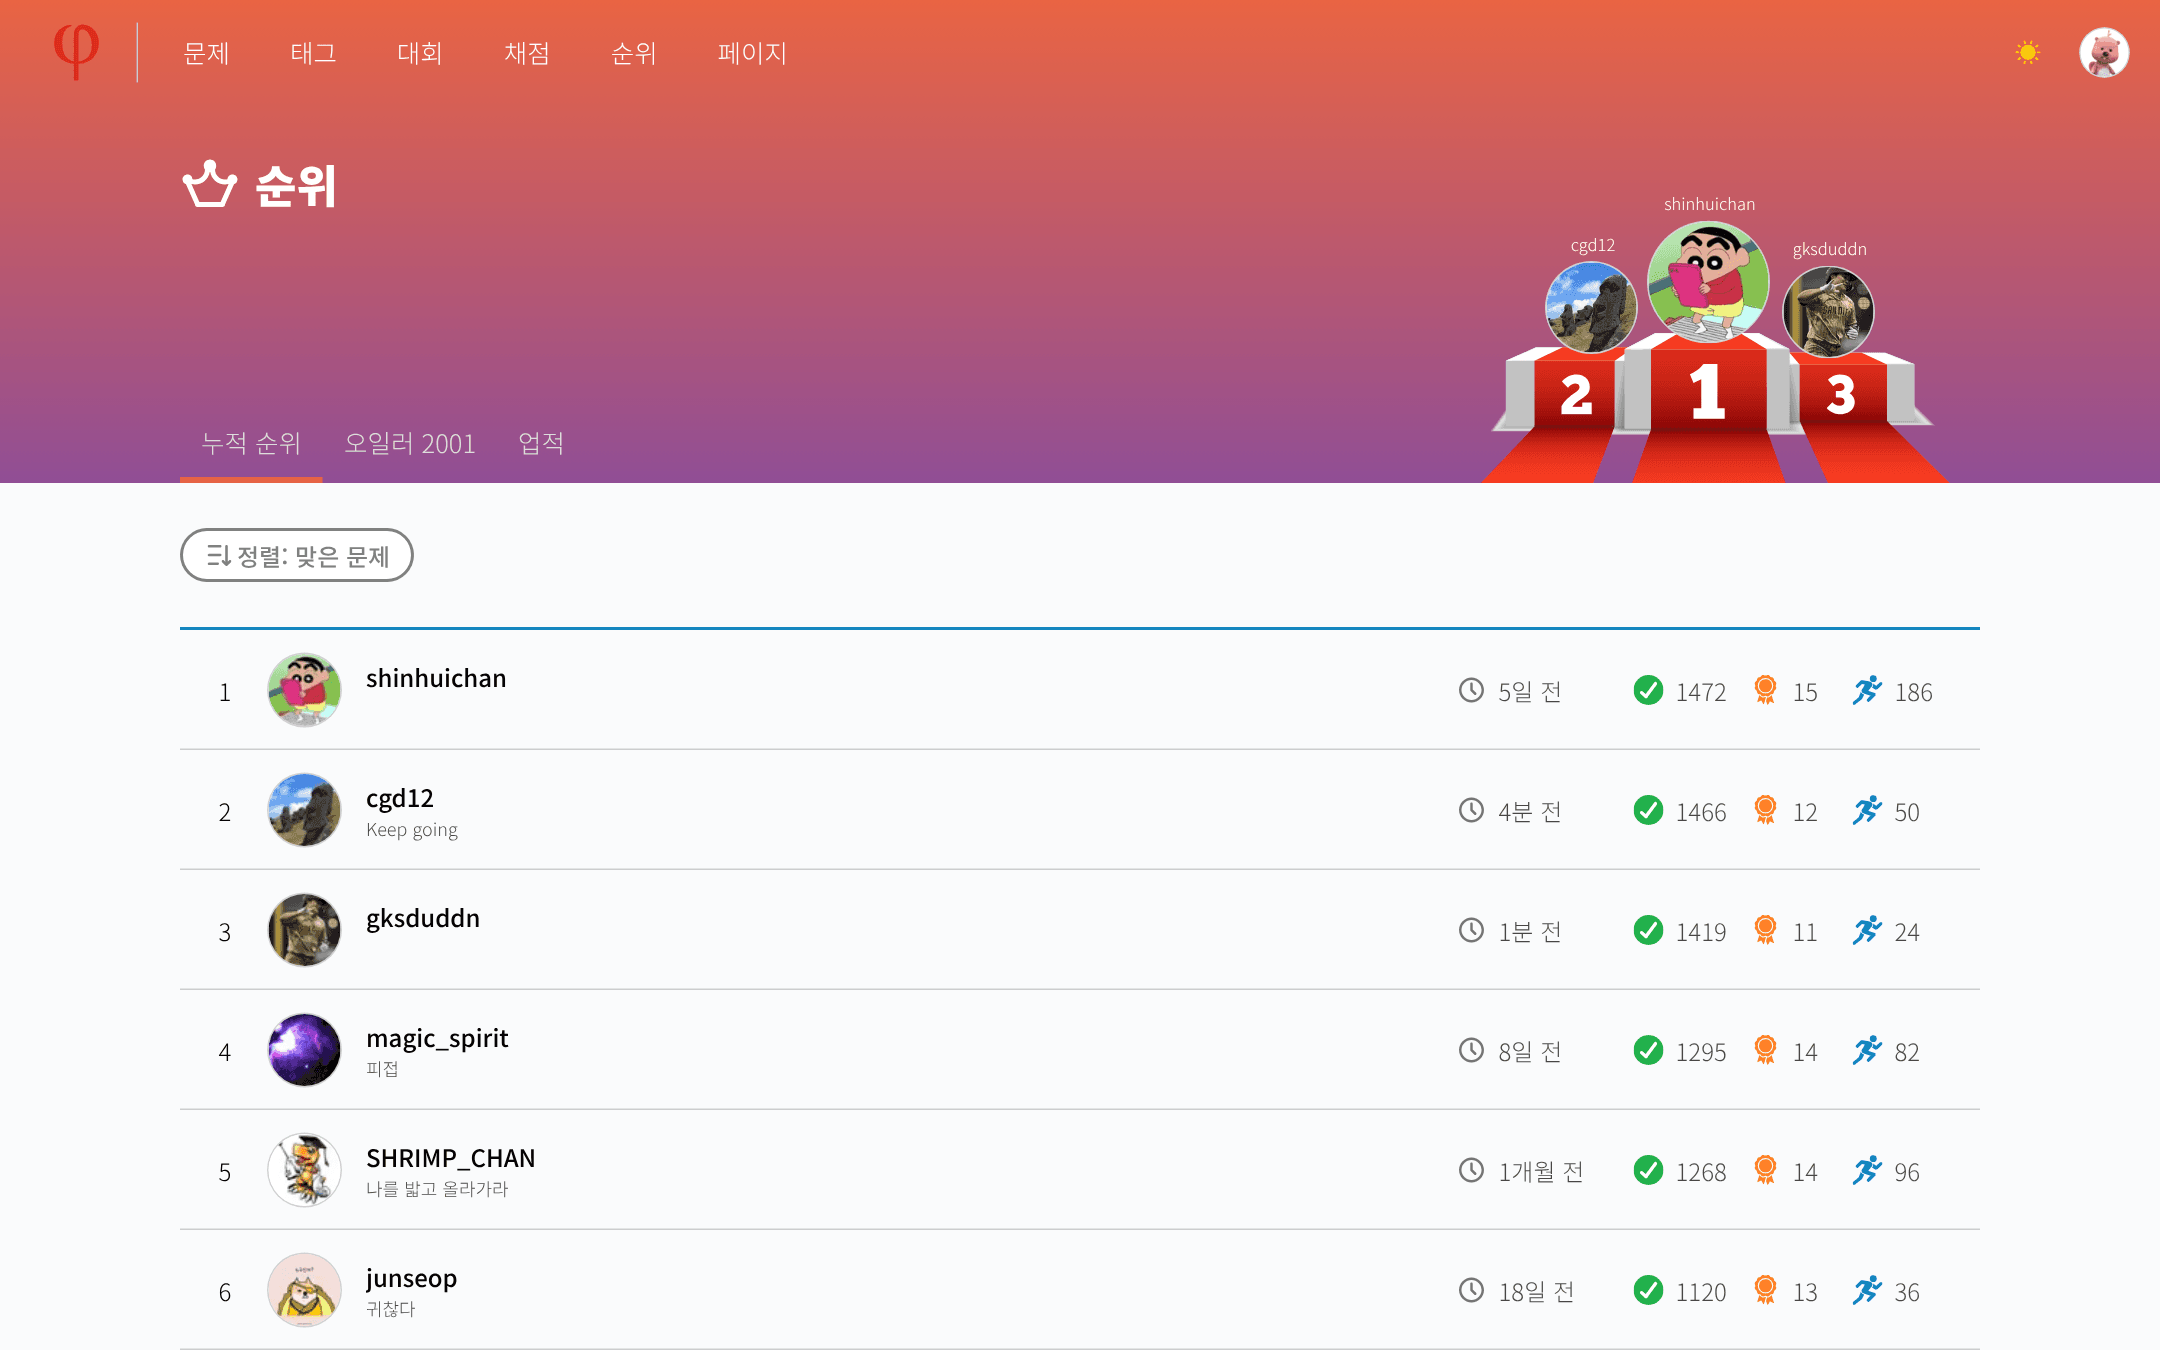
Task: Click gksduddn name above the podium
Action: click(x=1829, y=249)
